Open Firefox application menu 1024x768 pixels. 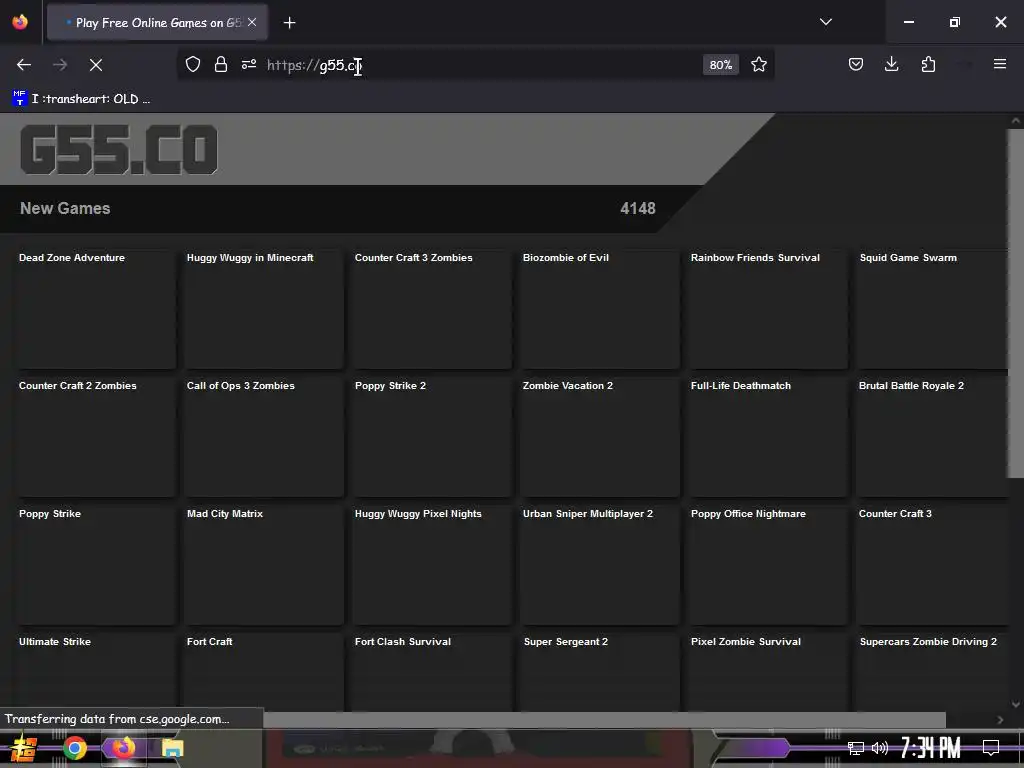click(x=1000, y=64)
